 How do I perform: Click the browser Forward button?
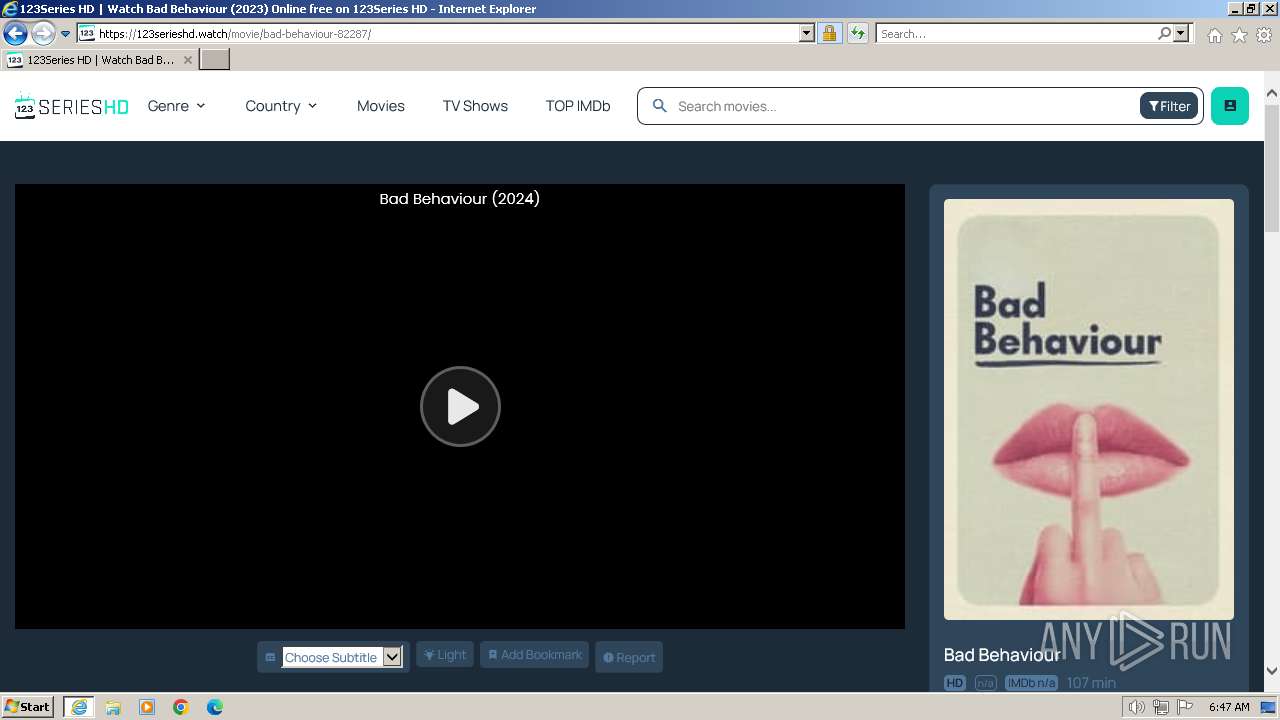coord(42,34)
